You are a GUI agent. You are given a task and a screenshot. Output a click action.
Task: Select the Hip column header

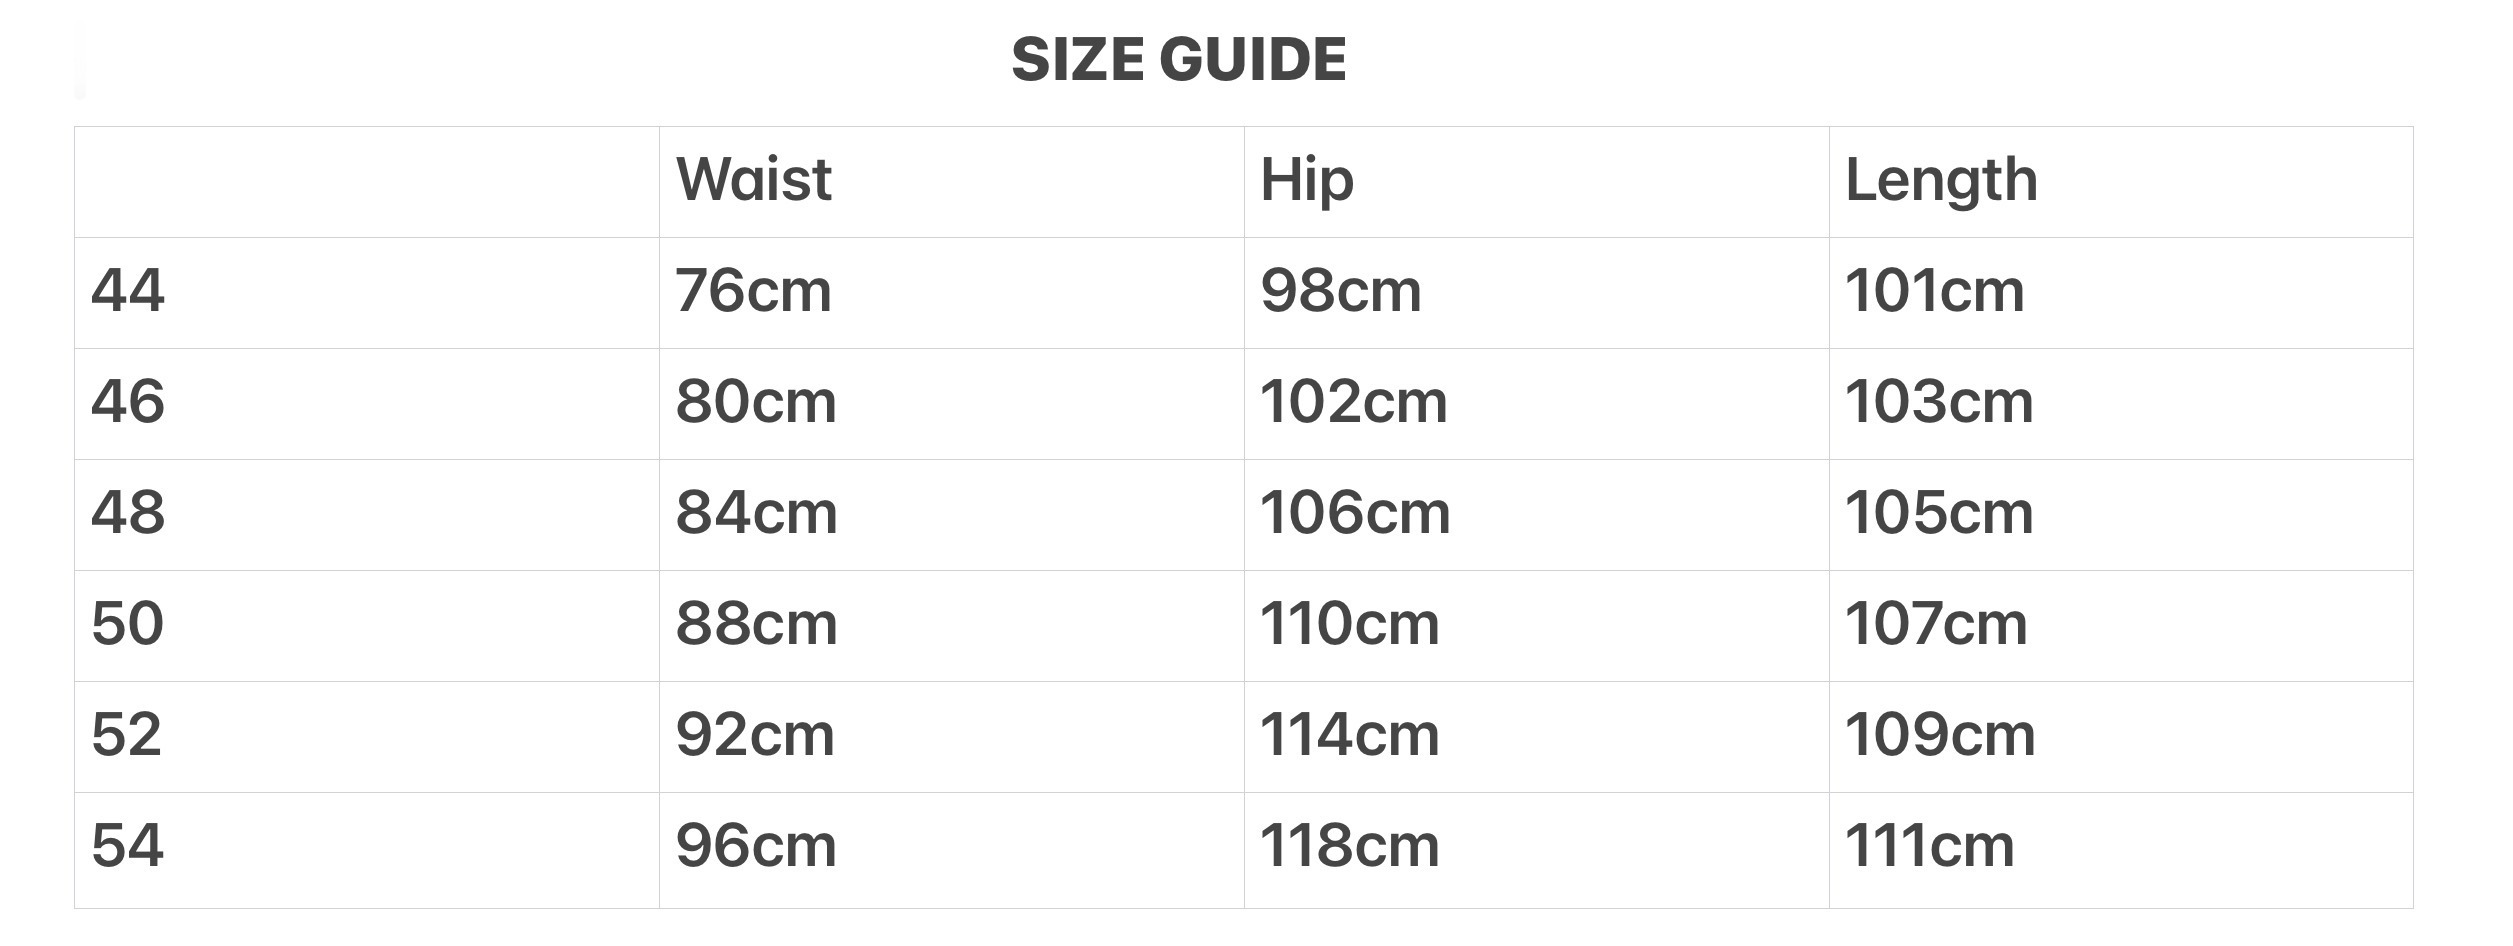tap(1306, 180)
